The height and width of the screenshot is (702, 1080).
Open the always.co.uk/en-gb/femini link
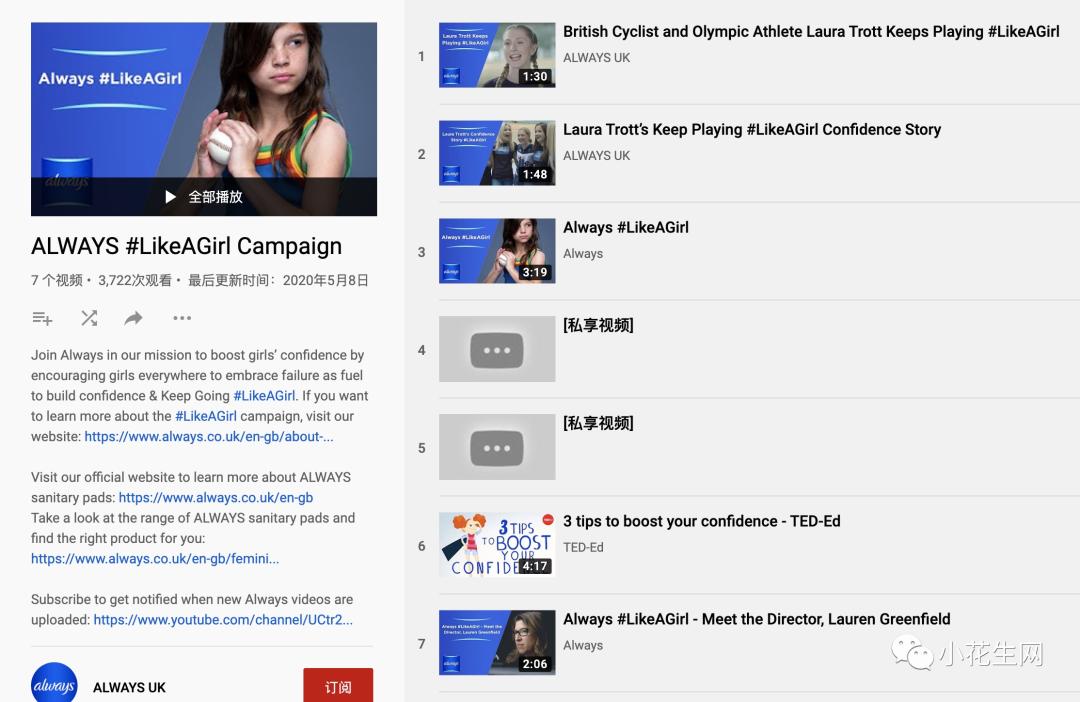pyautogui.click(x=155, y=559)
